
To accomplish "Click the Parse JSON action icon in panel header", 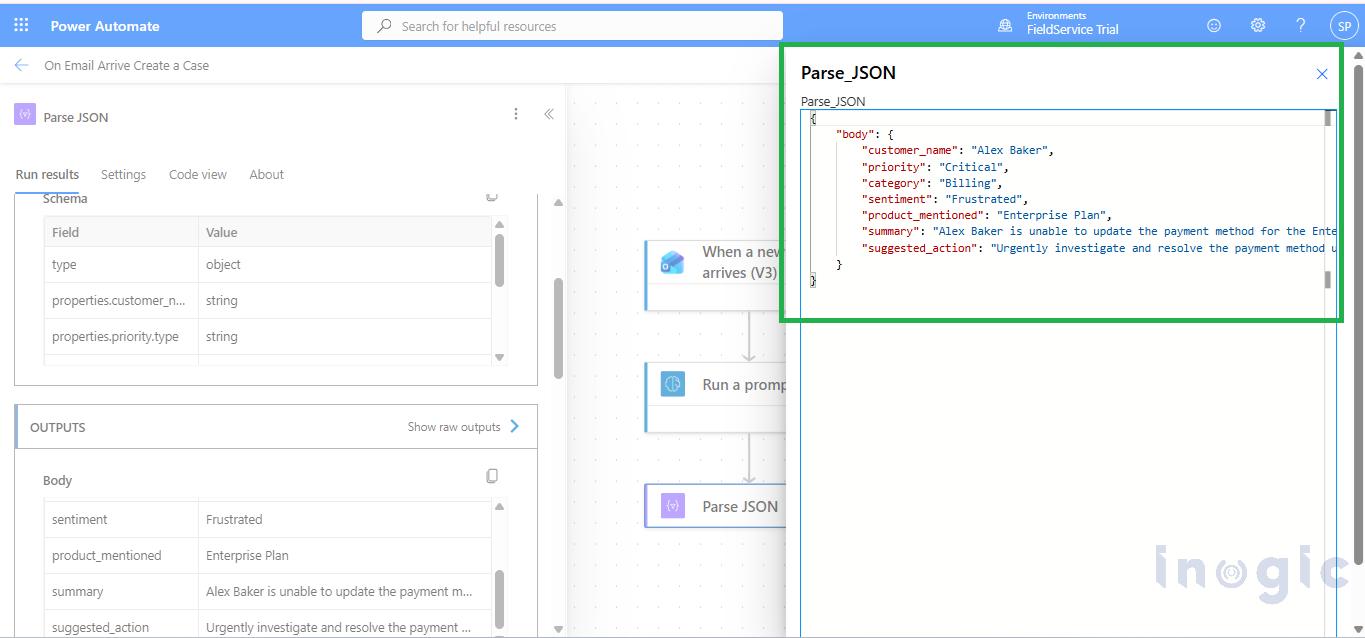I will click(x=25, y=116).
